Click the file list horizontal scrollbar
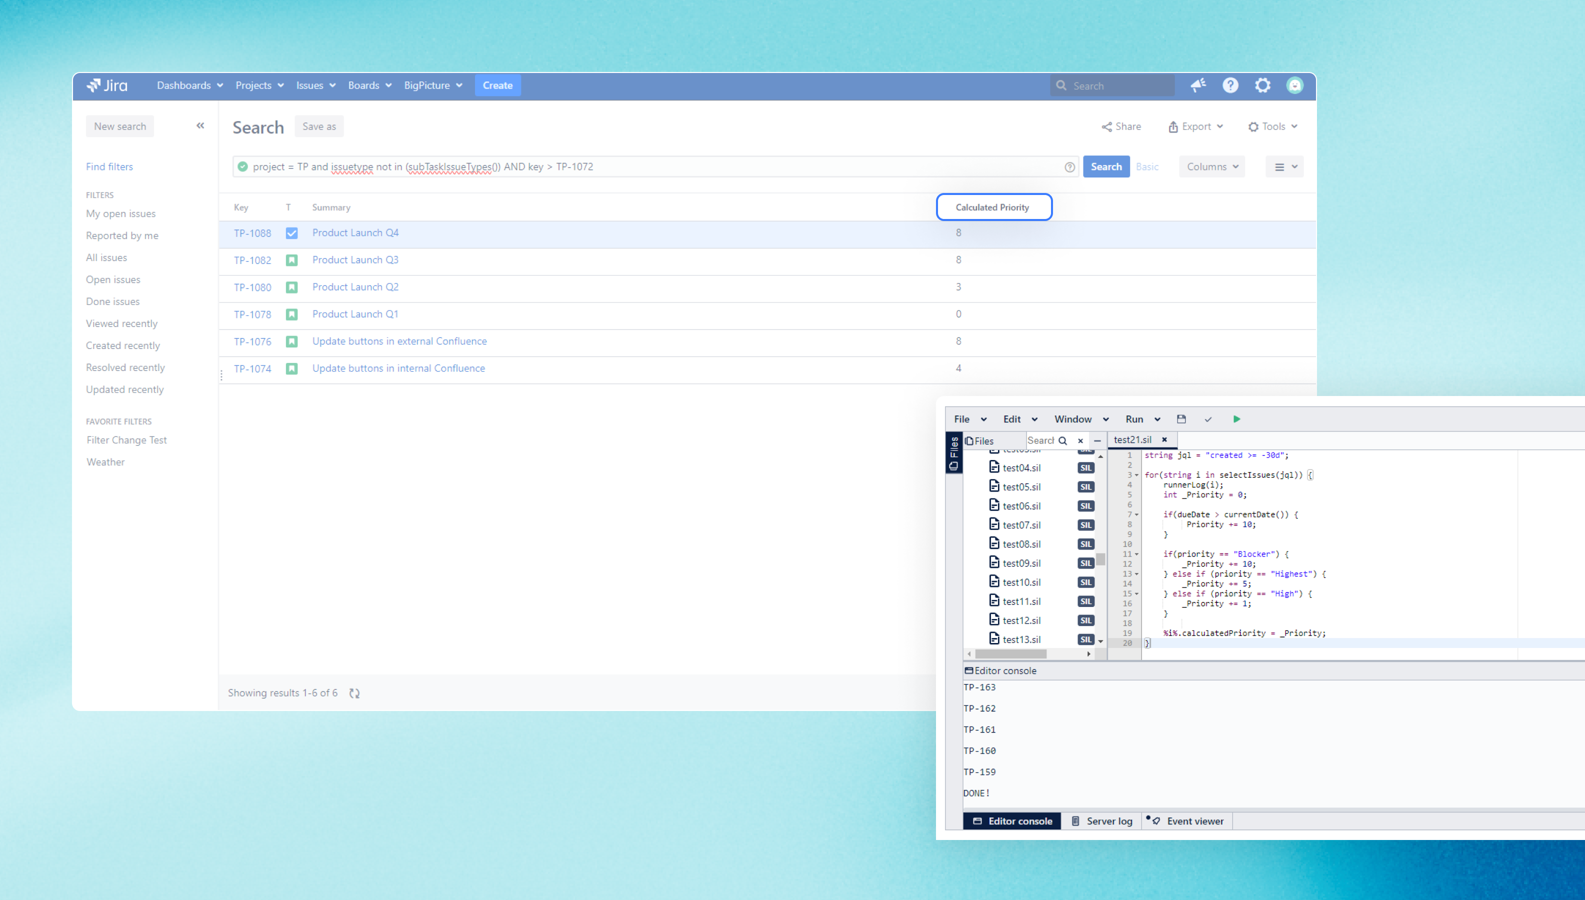This screenshot has height=900, width=1585. [1012, 654]
